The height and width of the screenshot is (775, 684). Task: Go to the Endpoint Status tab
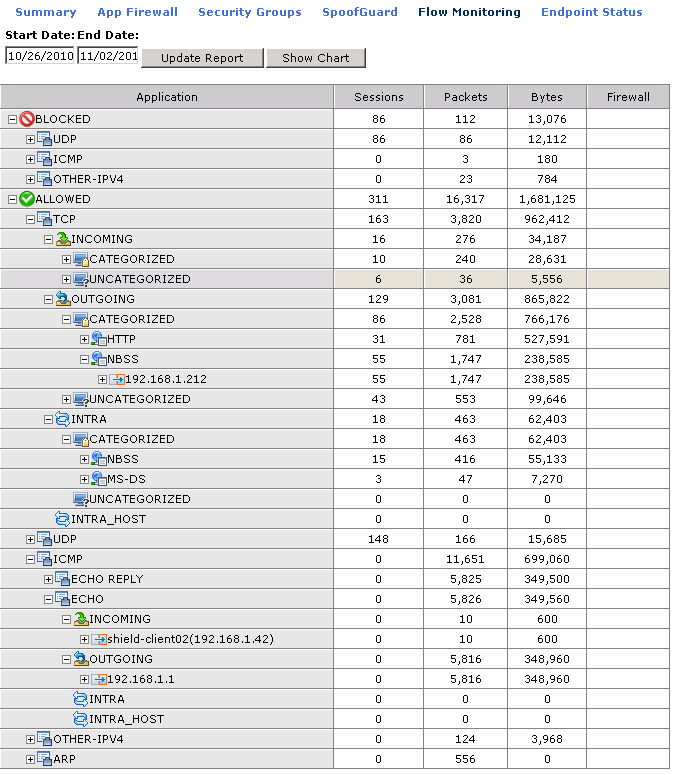tap(592, 12)
